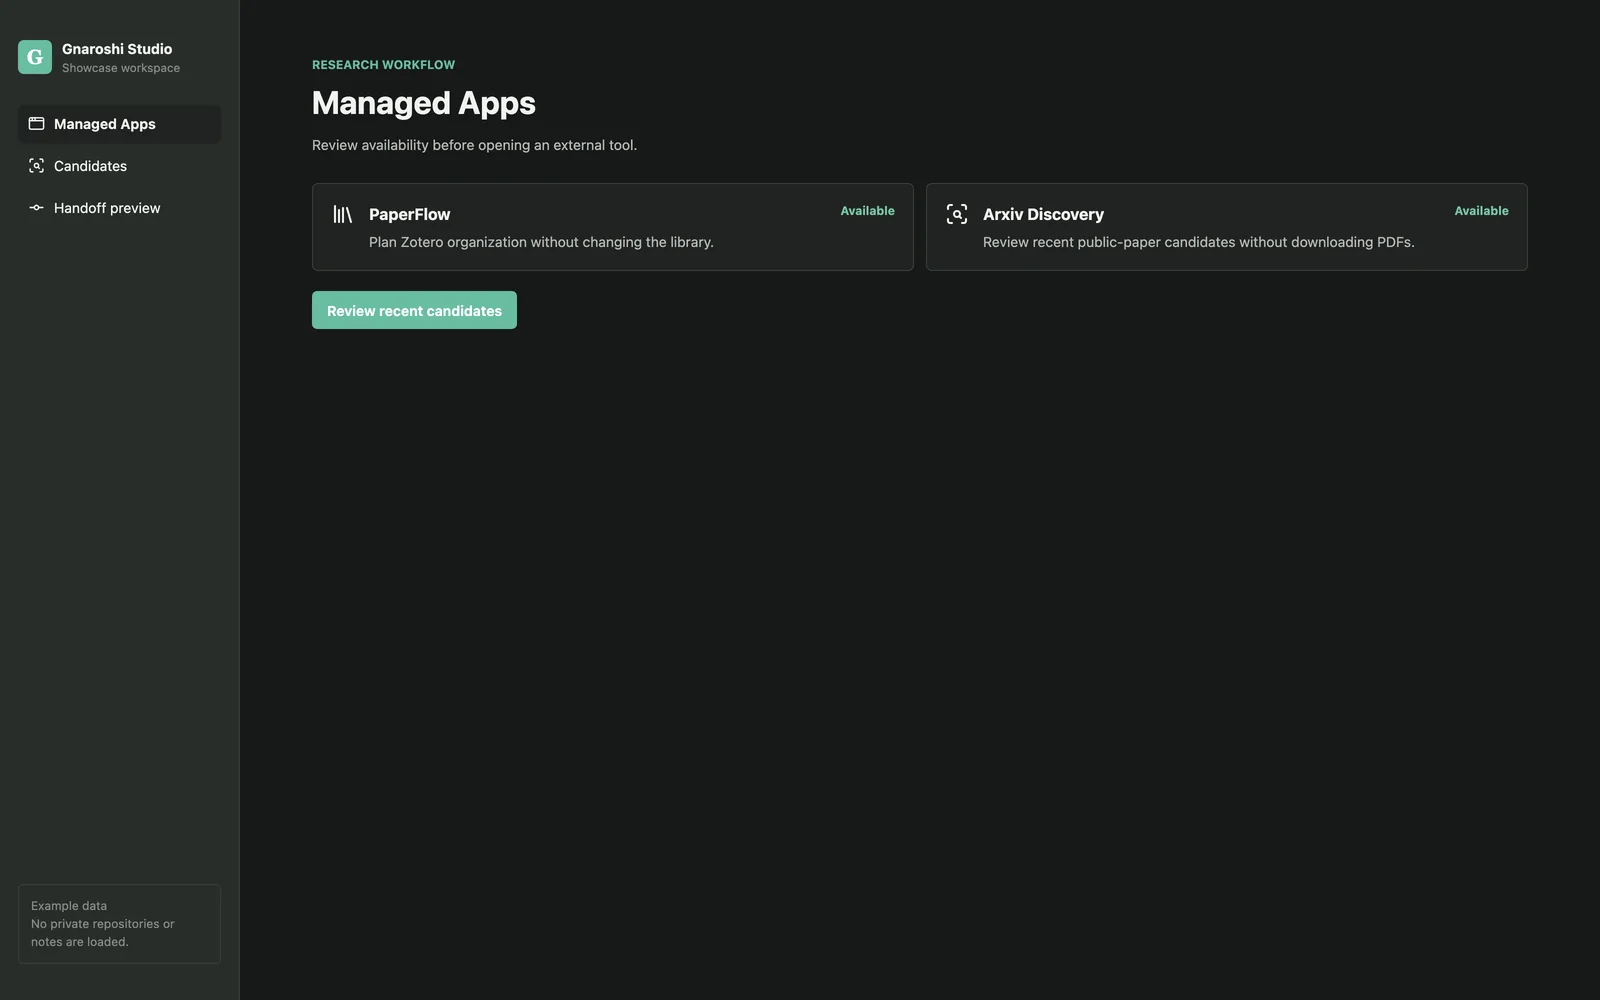This screenshot has height=1000, width=1600.
Task: Select the Arxiv Discovery card title
Action: click(1043, 214)
